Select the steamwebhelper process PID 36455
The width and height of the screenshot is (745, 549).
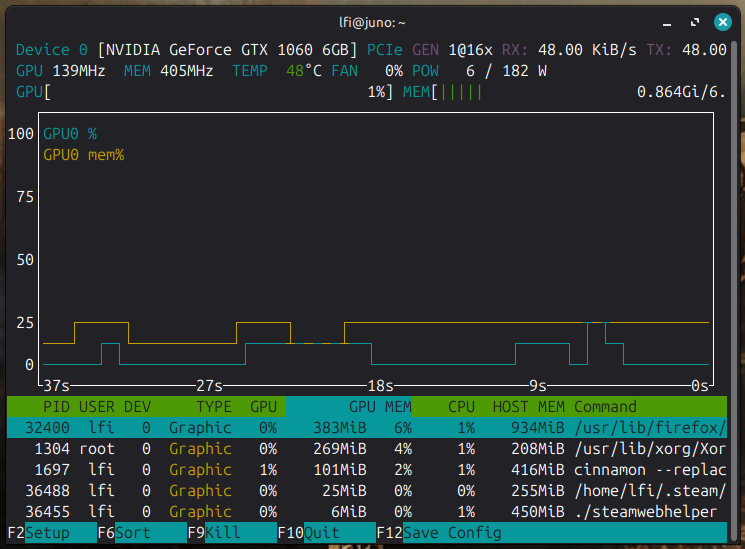(x=367, y=511)
